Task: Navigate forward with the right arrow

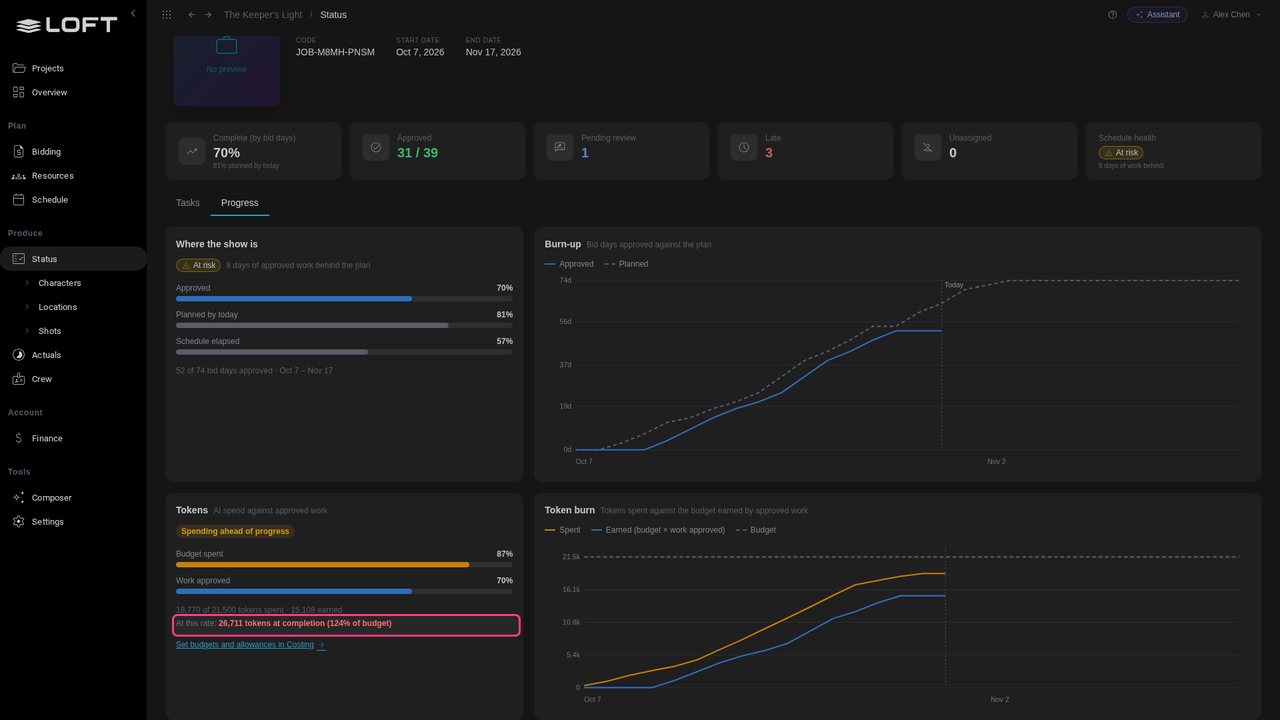Action: click(x=208, y=15)
